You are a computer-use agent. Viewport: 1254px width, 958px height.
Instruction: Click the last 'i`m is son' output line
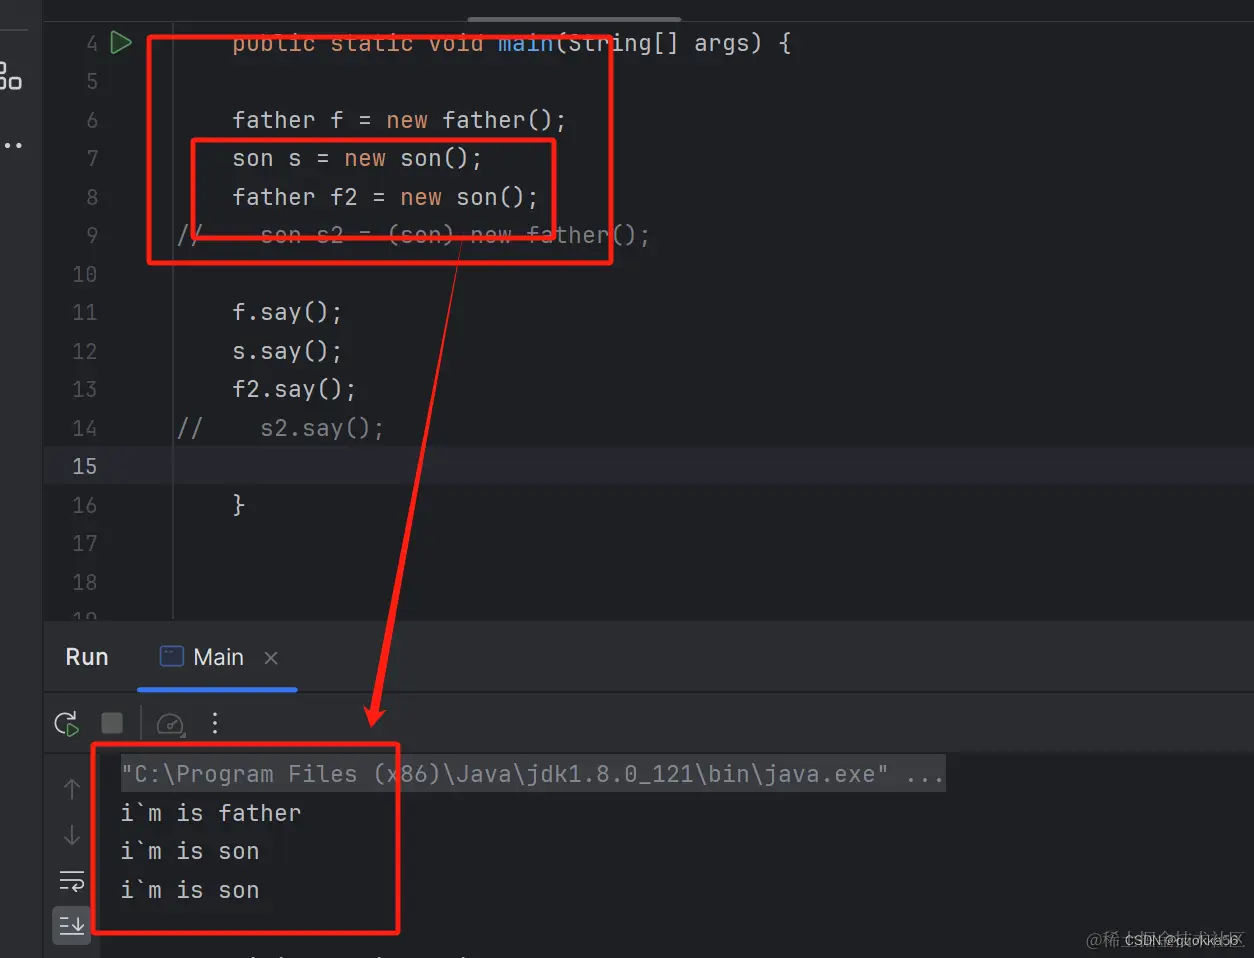[x=190, y=890]
